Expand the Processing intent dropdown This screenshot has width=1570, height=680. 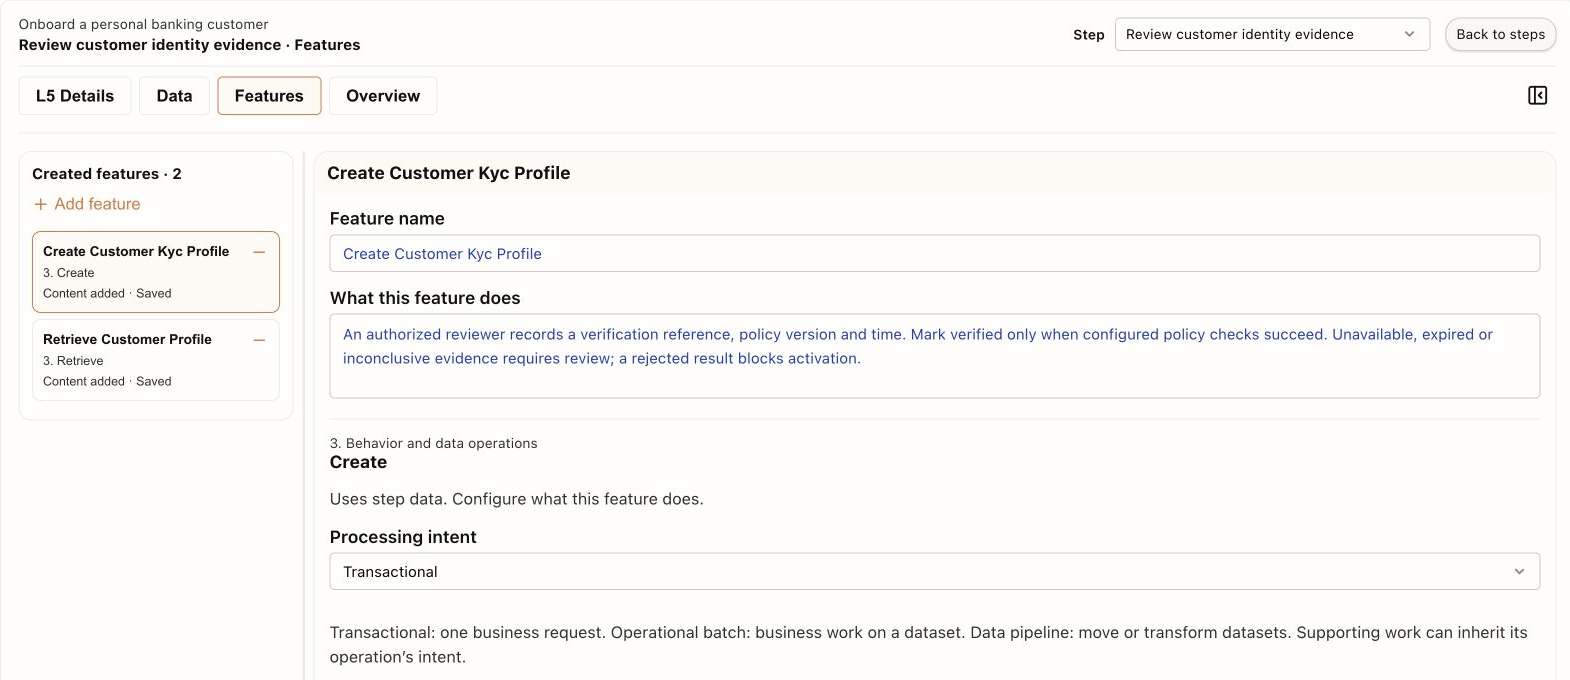coord(935,572)
